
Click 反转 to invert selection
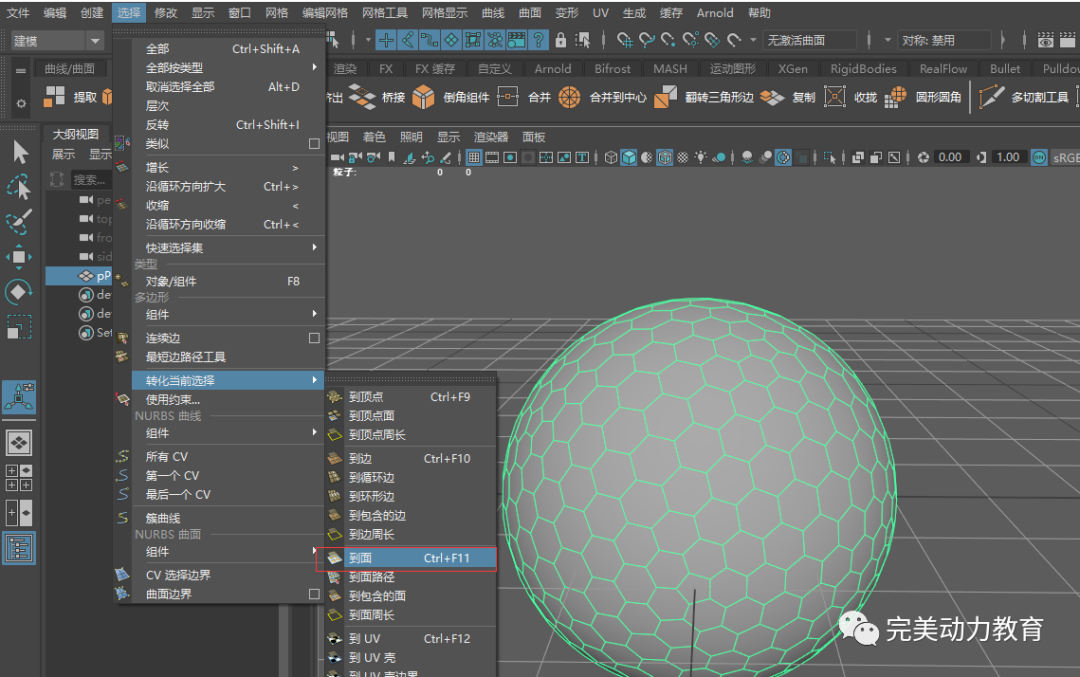(157, 125)
